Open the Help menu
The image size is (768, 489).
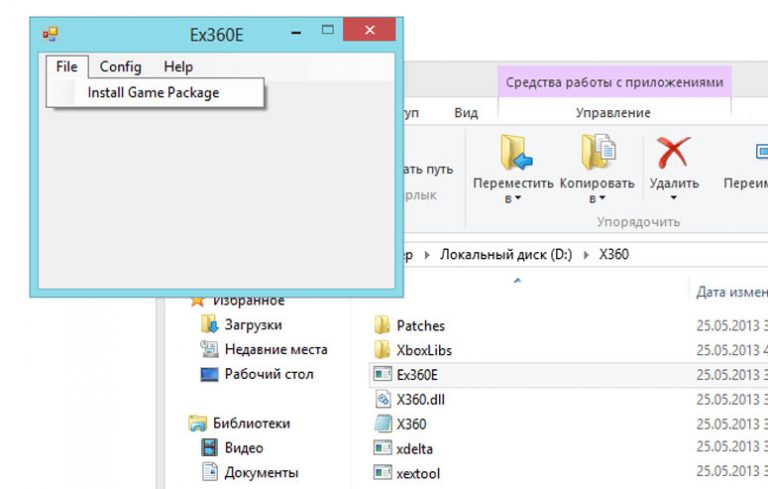pyautogui.click(x=178, y=67)
